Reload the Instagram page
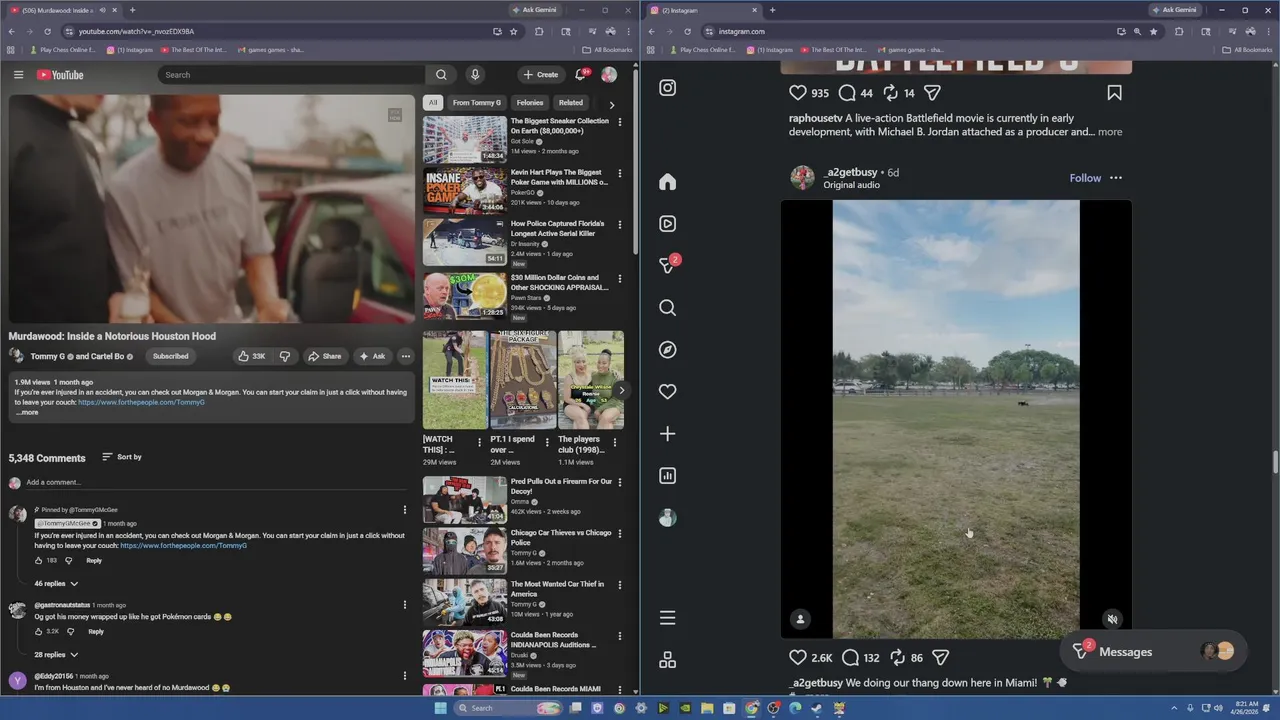 pos(687,31)
